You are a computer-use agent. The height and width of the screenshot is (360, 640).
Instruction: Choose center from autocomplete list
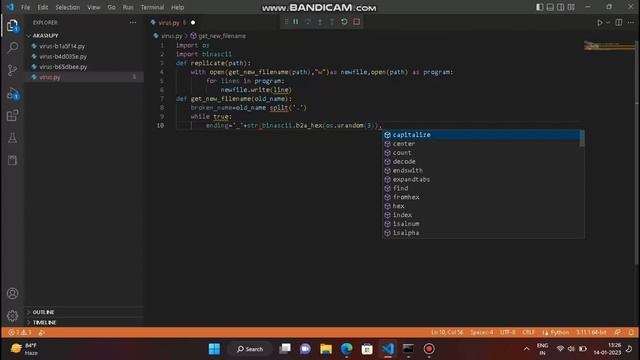(481, 144)
